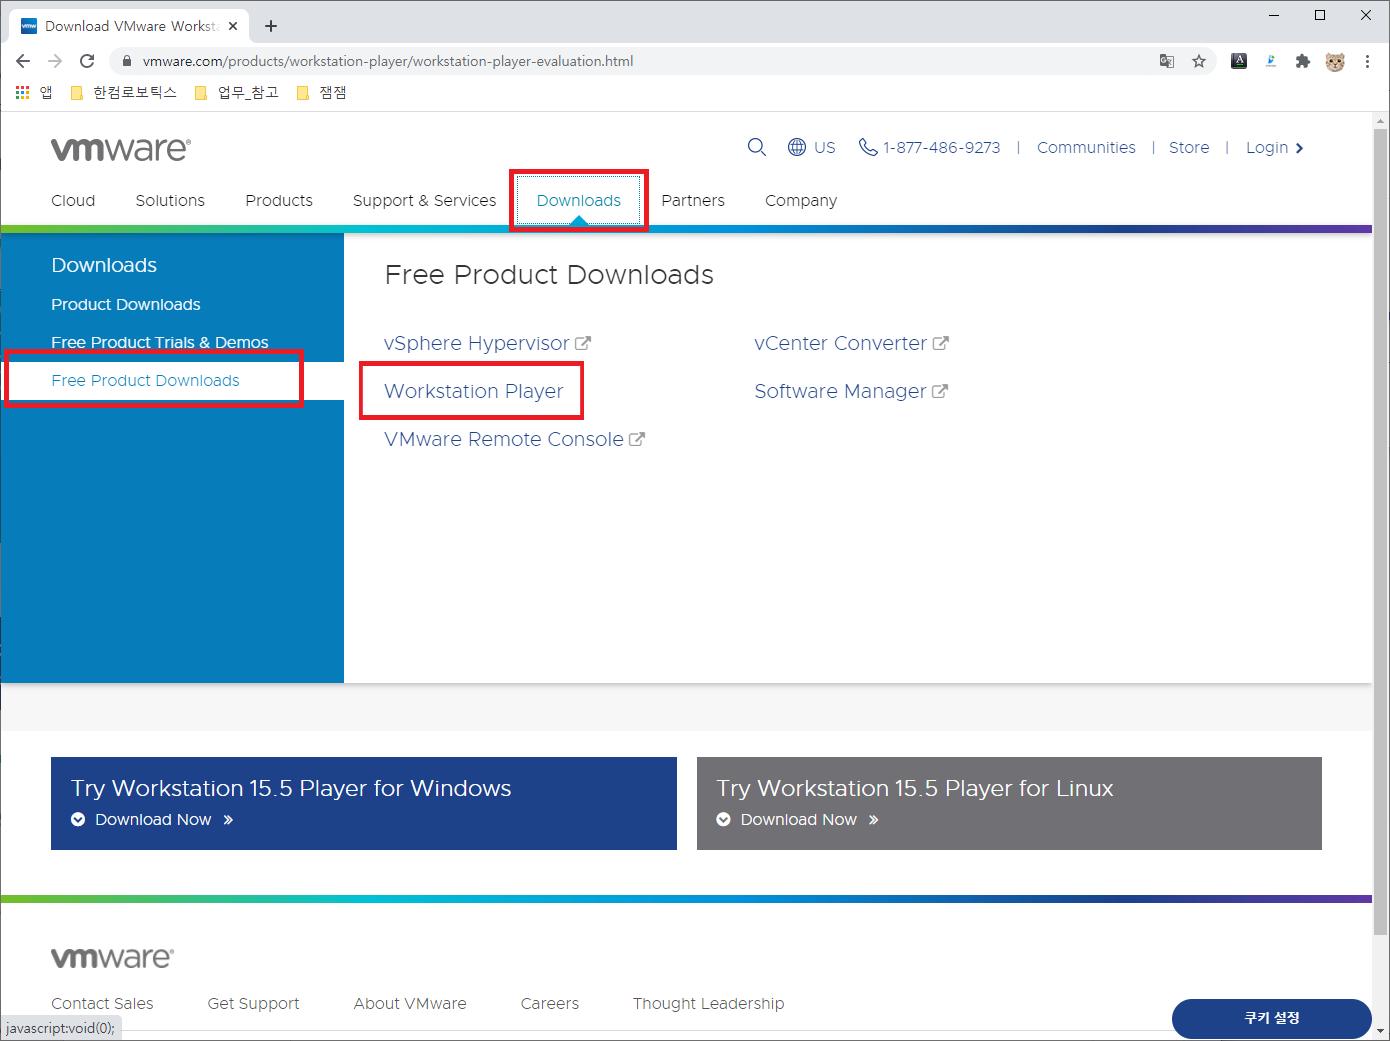Open the 한컴로보틱스 bookmark folder
Viewport: 1390px width, 1041px height.
click(x=123, y=92)
